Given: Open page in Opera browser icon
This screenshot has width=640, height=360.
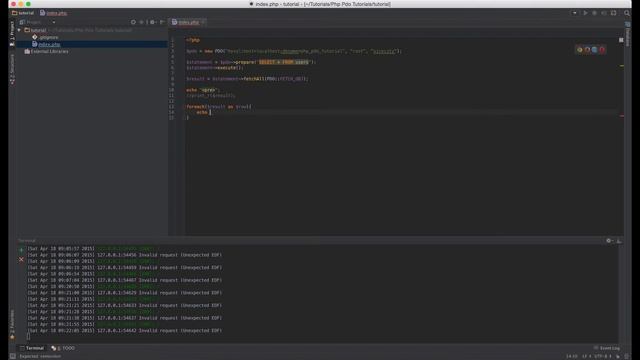Looking at the screenshot, I should pyautogui.click(x=602, y=50).
